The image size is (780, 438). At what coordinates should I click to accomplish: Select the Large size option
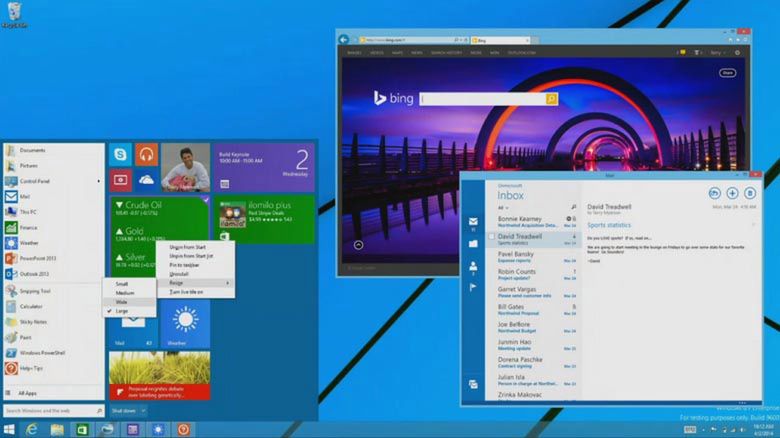pos(122,311)
